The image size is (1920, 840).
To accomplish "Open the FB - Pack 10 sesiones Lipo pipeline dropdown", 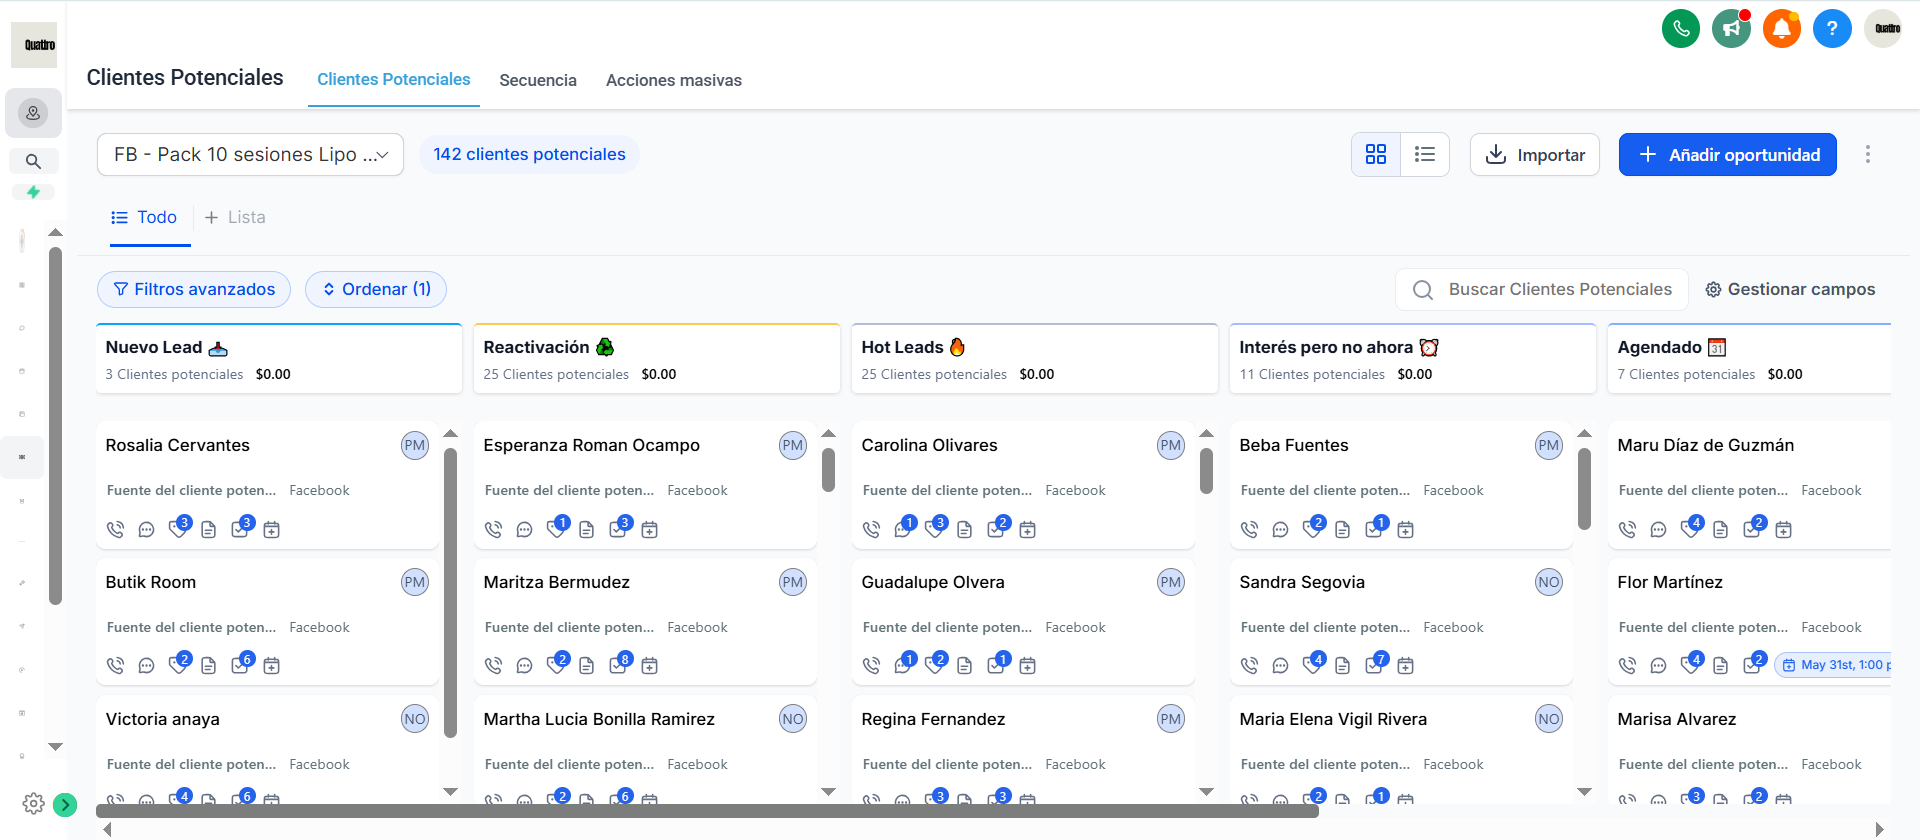I will click(x=250, y=154).
